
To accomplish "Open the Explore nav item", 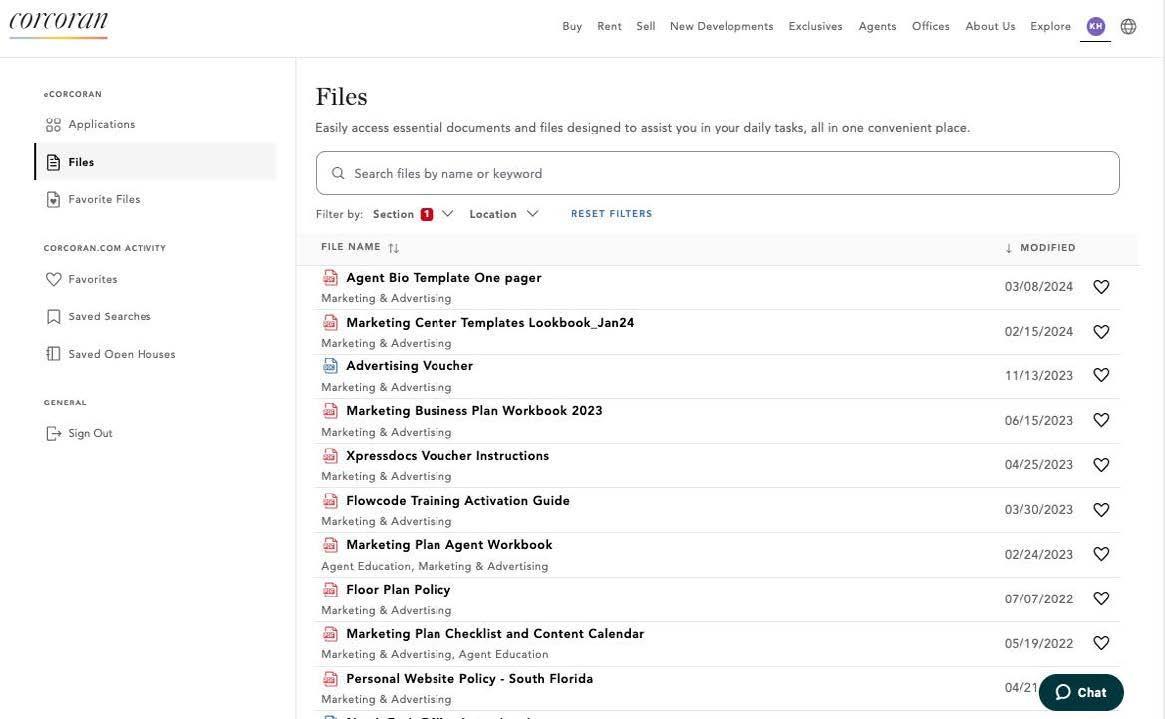I will point(1051,26).
